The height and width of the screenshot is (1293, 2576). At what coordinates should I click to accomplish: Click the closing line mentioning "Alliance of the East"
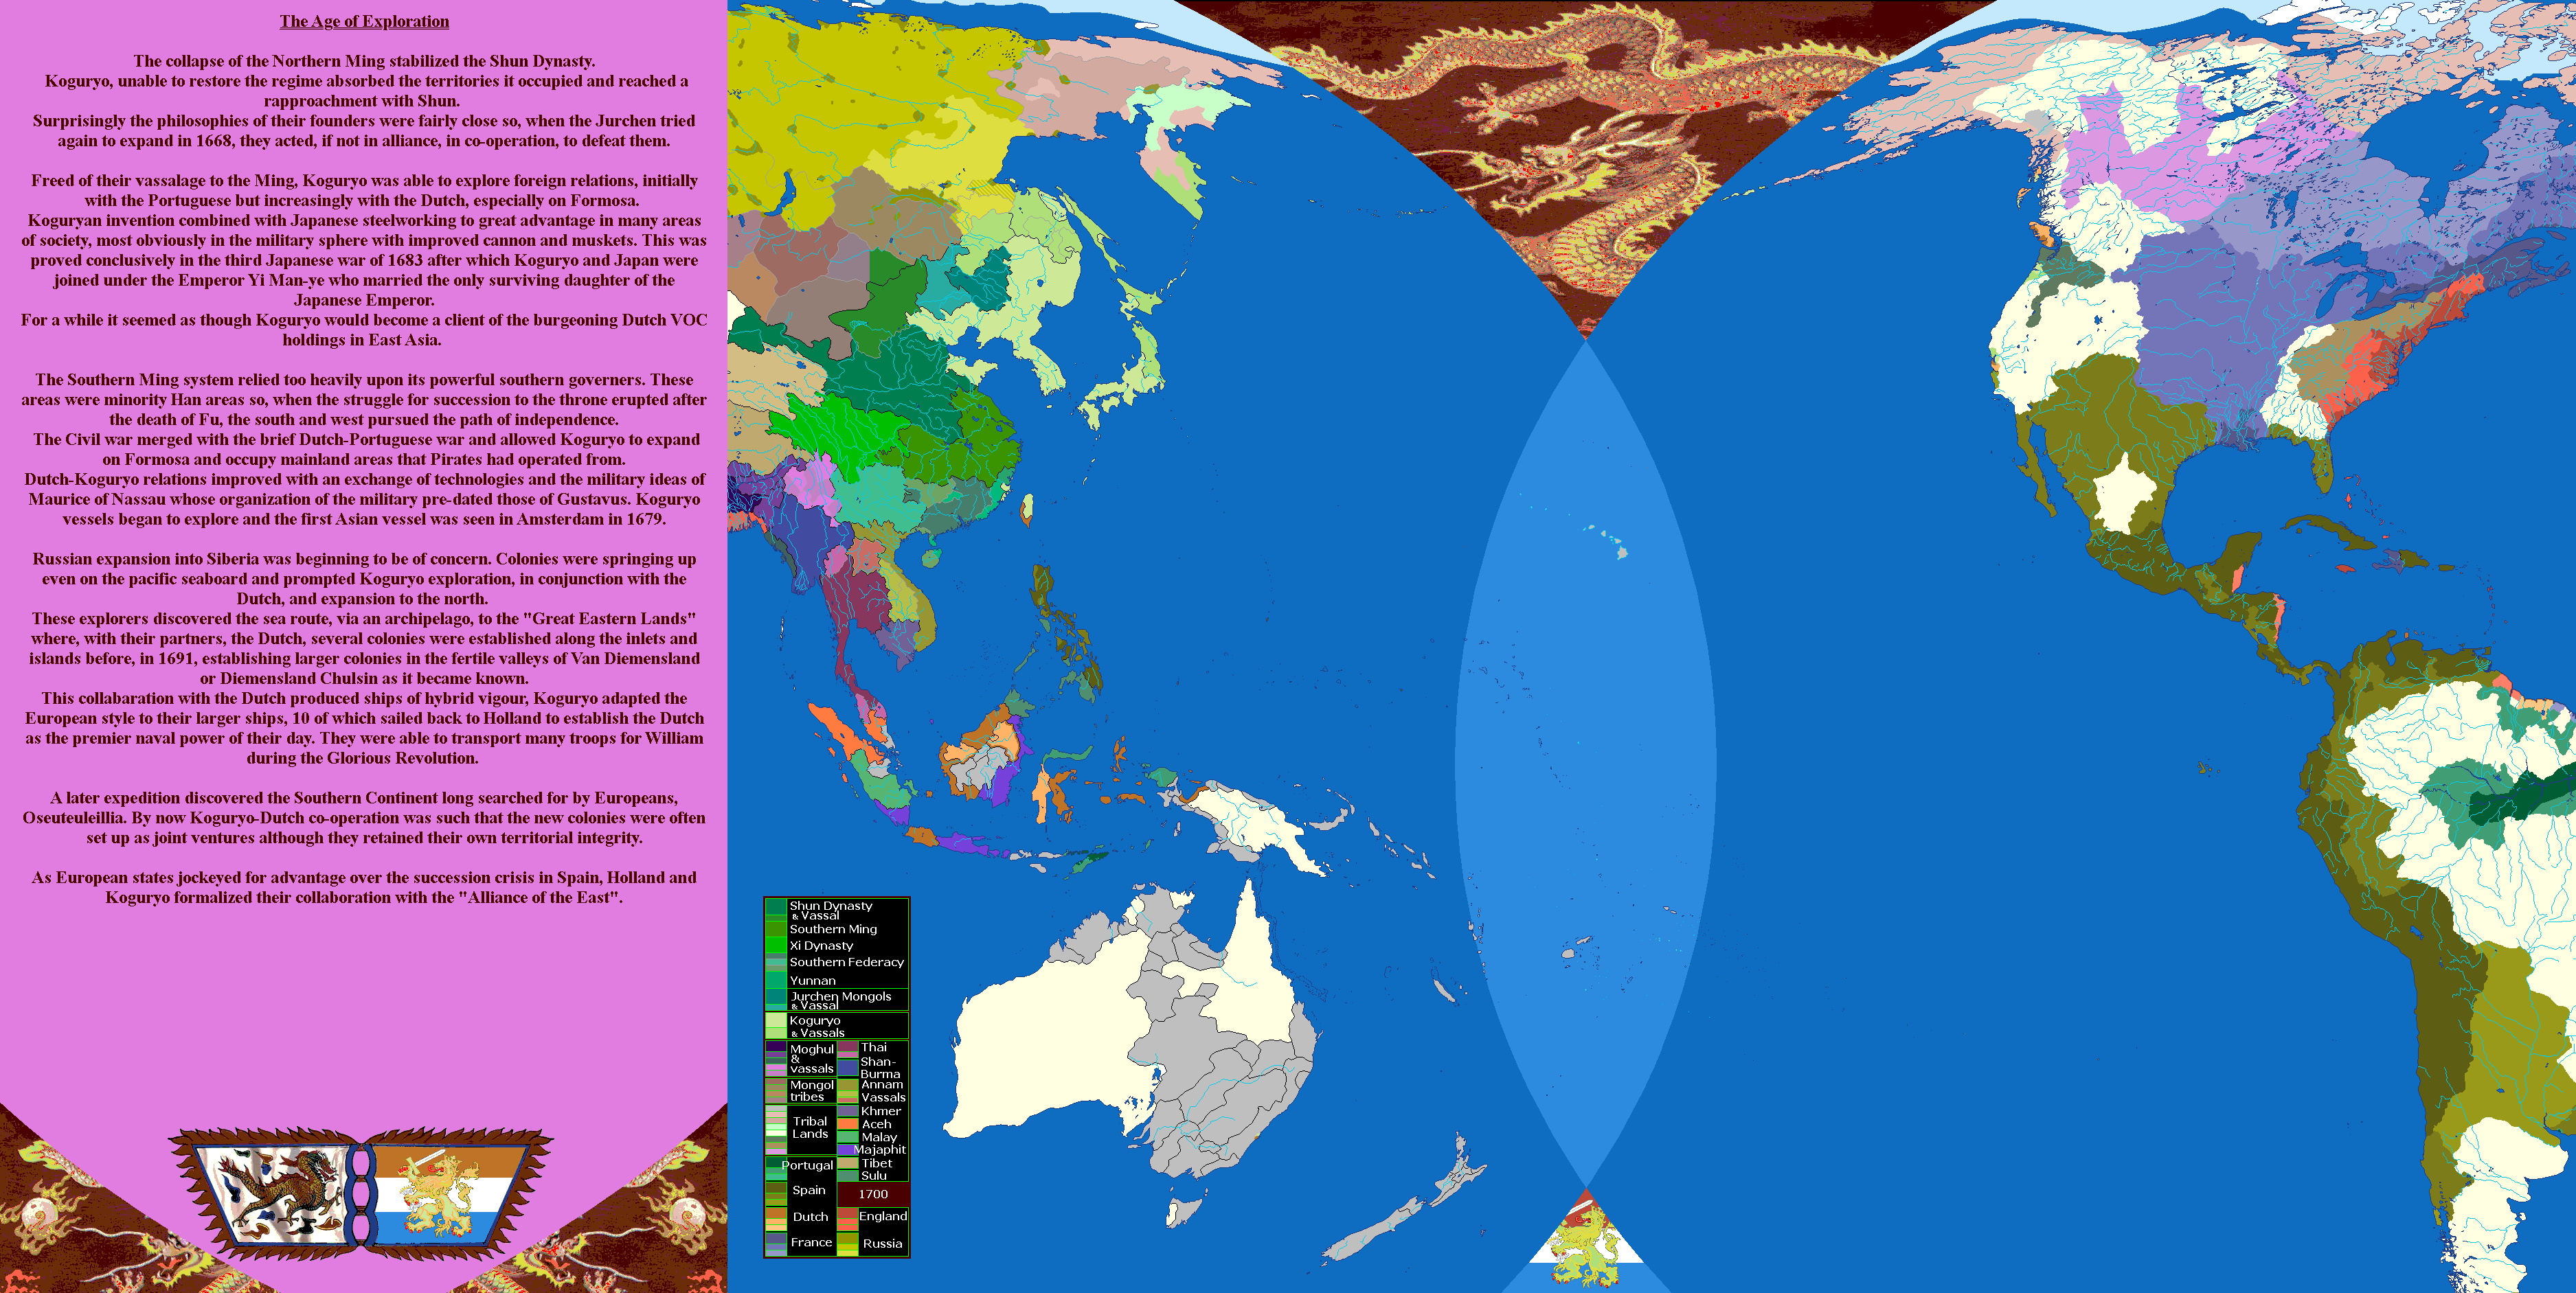point(364,887)
